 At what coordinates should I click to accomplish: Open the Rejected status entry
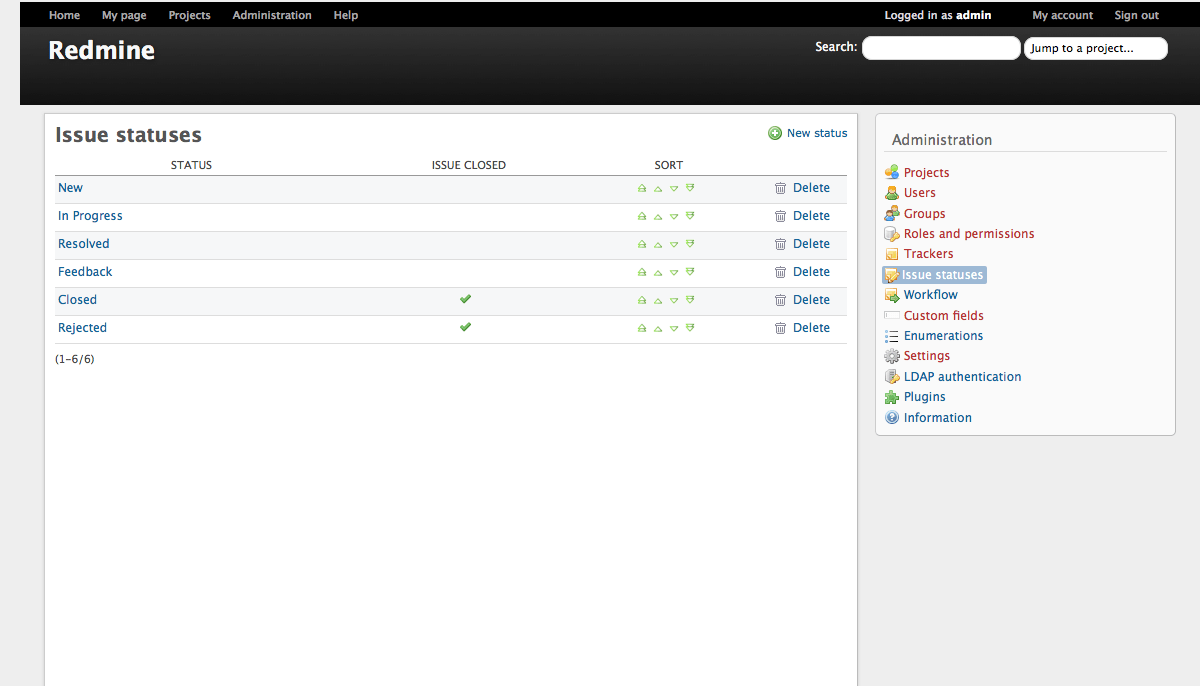pos(82,328)
